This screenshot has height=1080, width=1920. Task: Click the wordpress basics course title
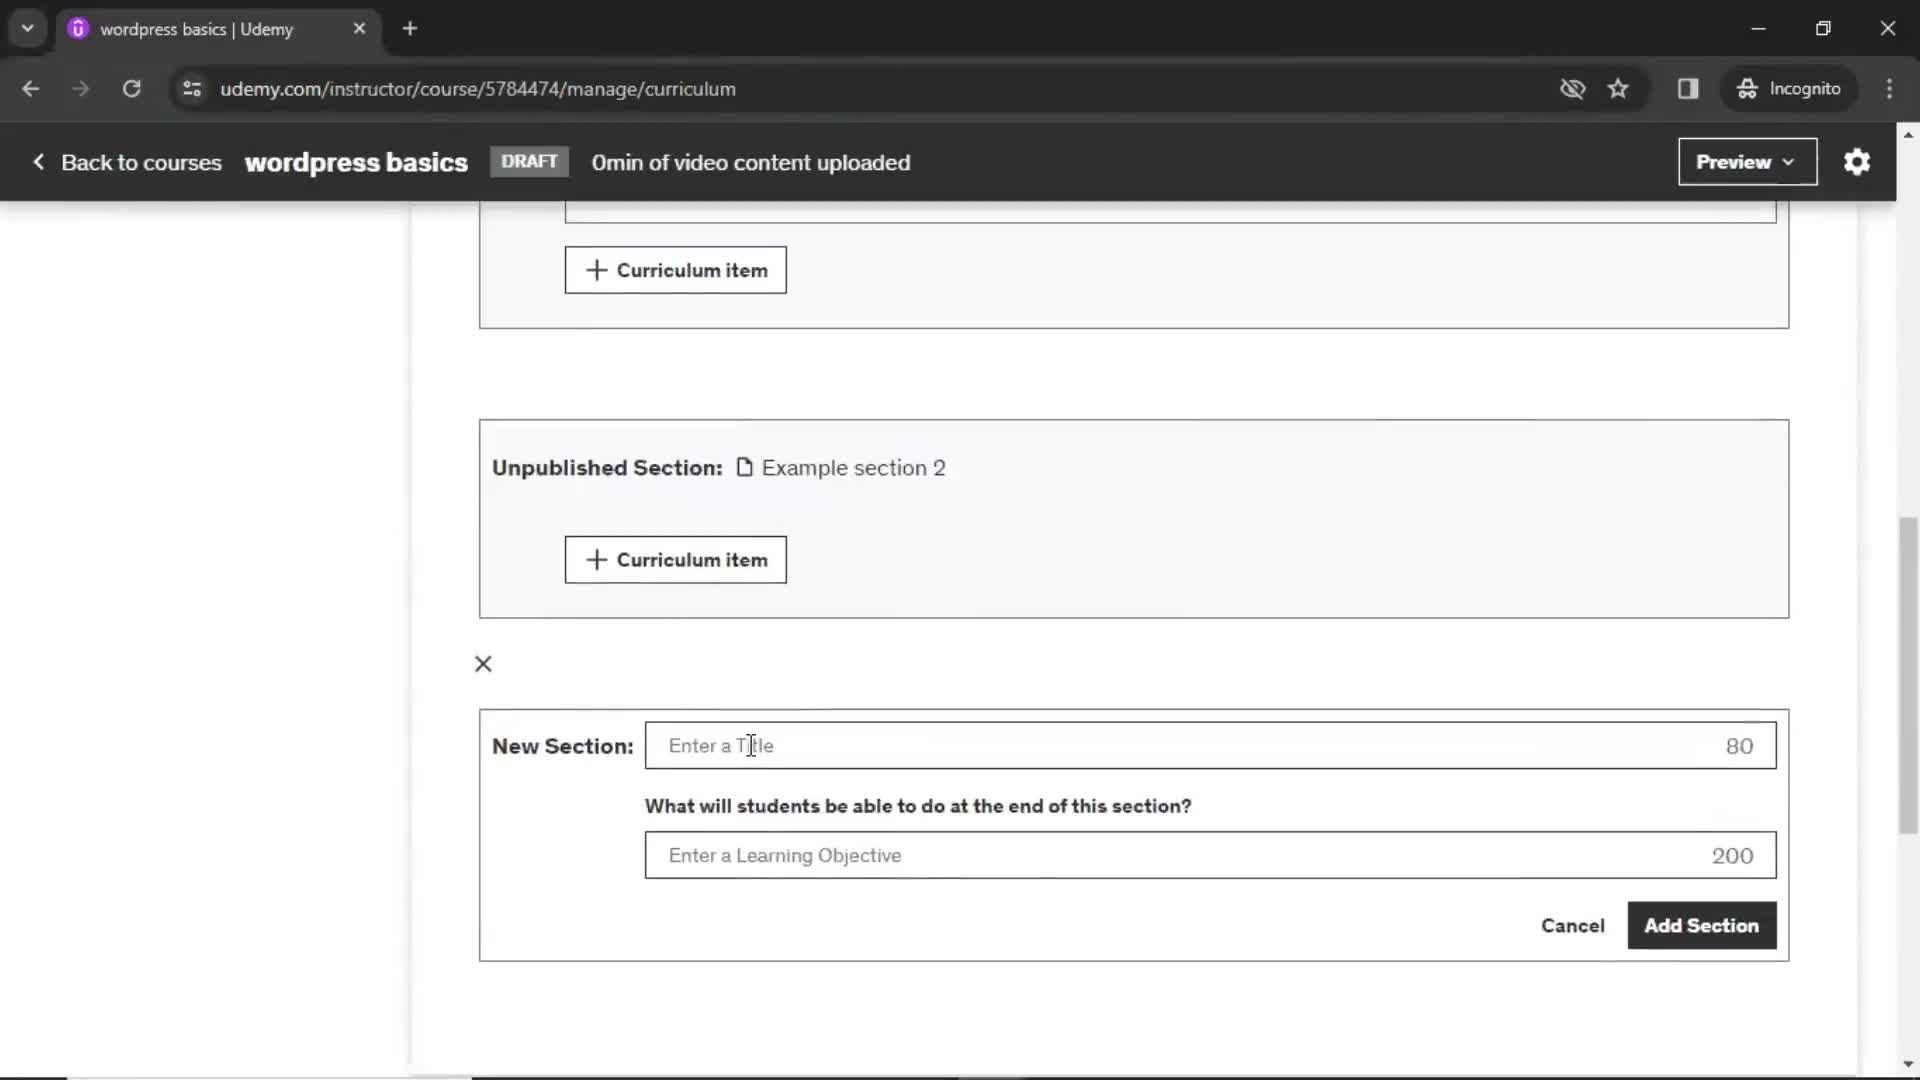click(355, 161)
